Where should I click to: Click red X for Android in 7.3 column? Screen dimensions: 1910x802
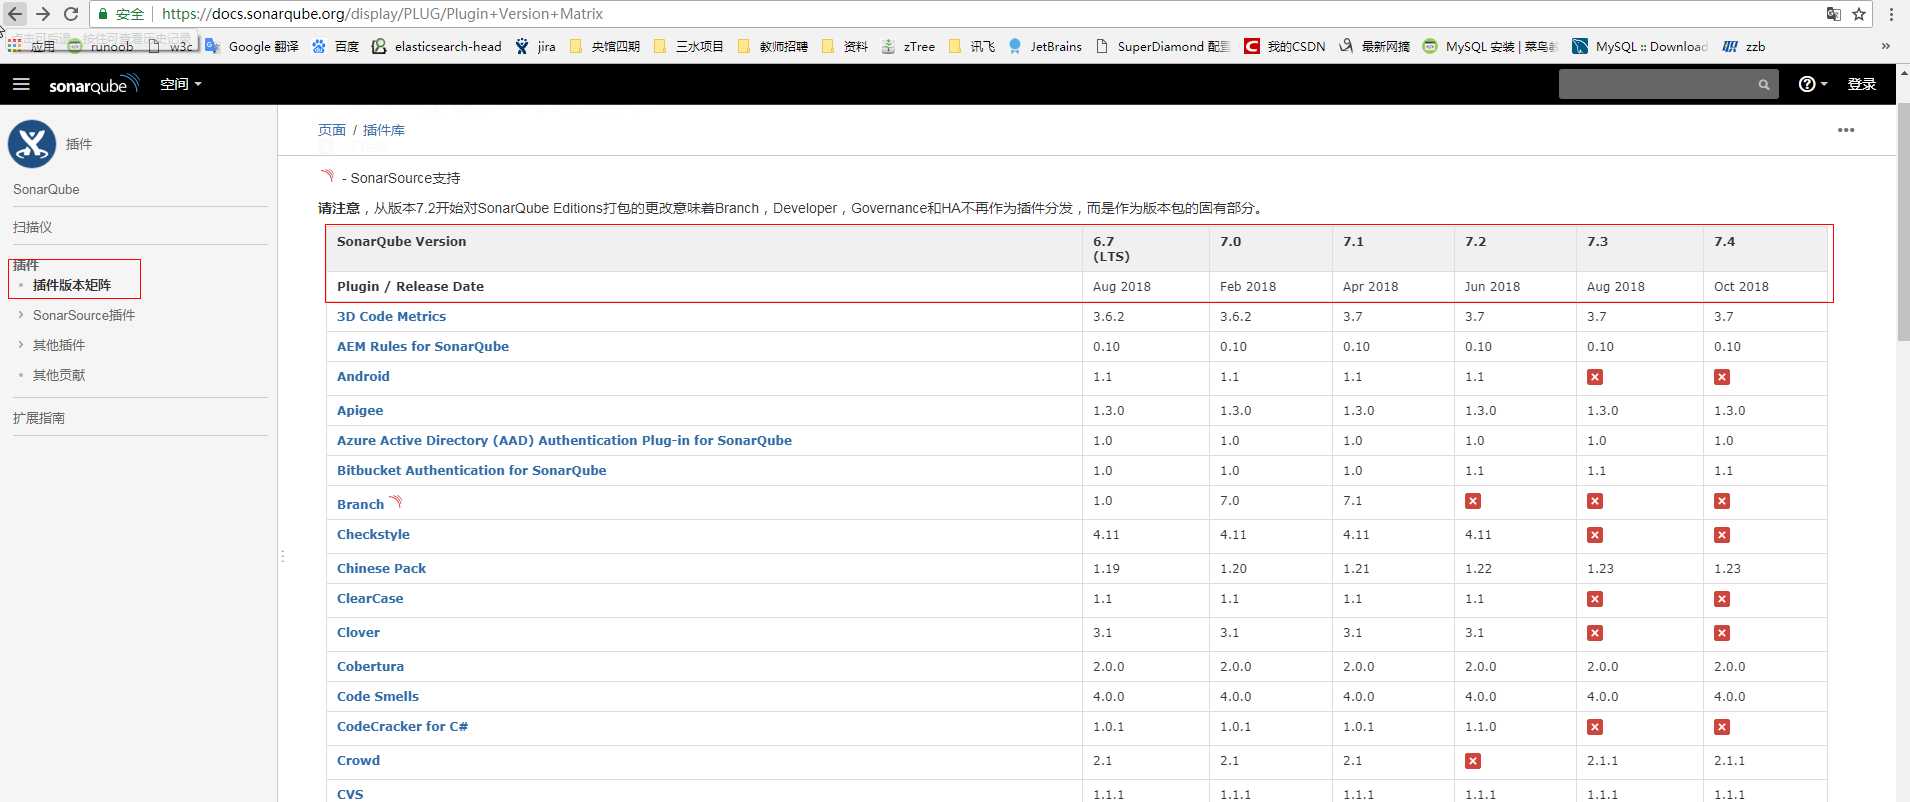[x=1595, y=377]
